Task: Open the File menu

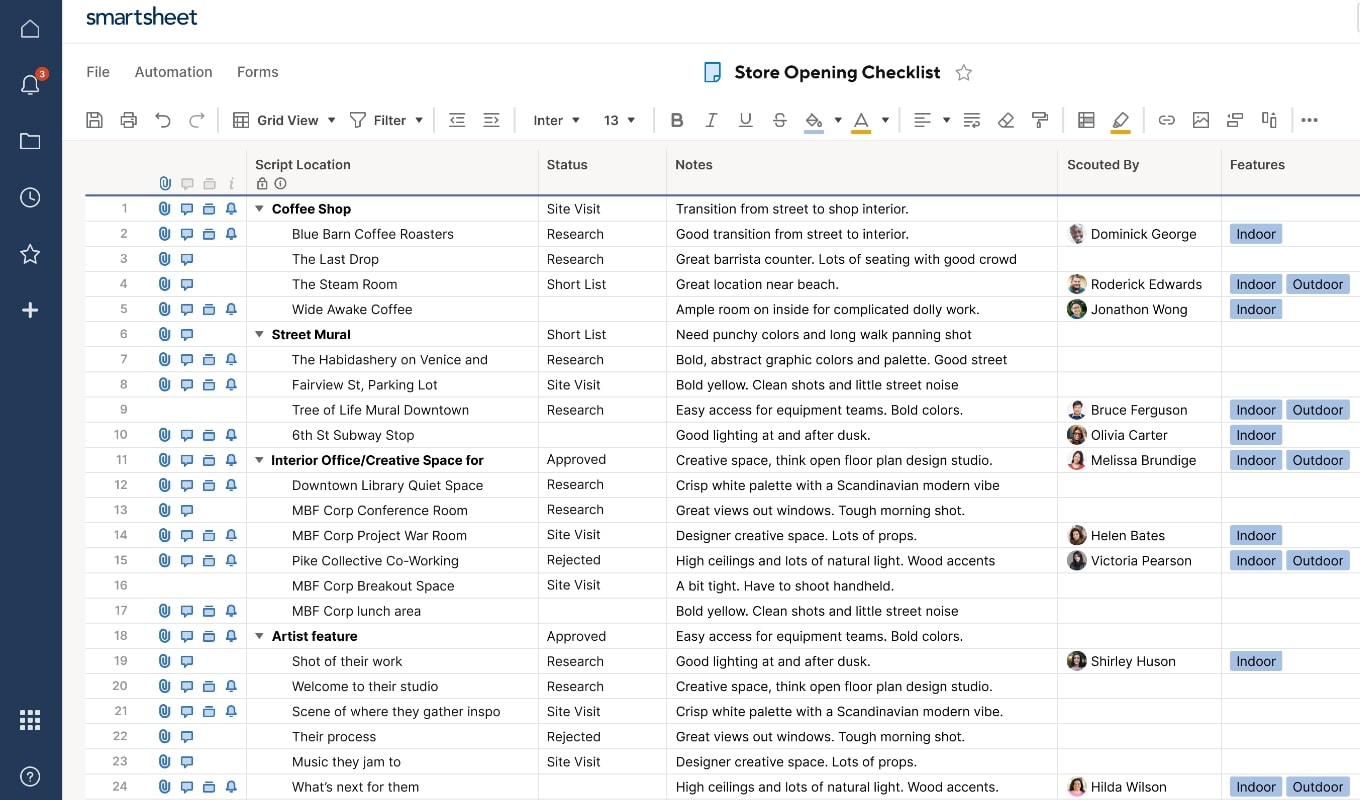Action: pos(98,72)
